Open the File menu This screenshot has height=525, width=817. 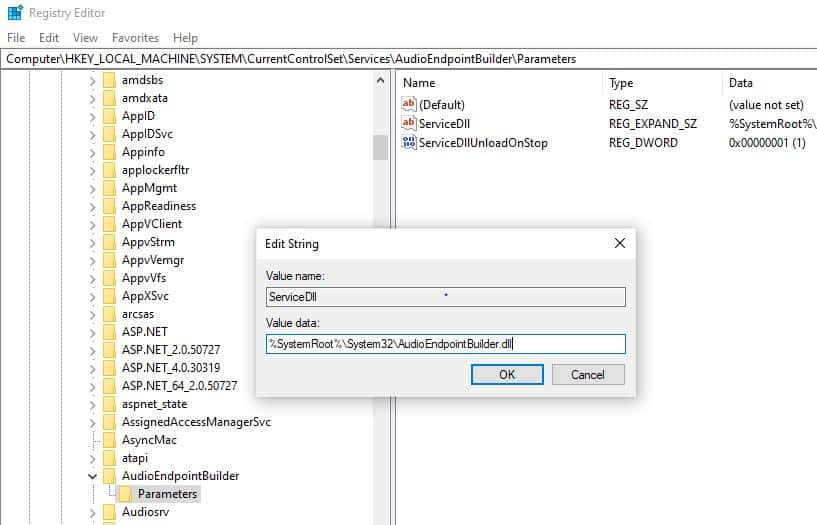[16, 38]
